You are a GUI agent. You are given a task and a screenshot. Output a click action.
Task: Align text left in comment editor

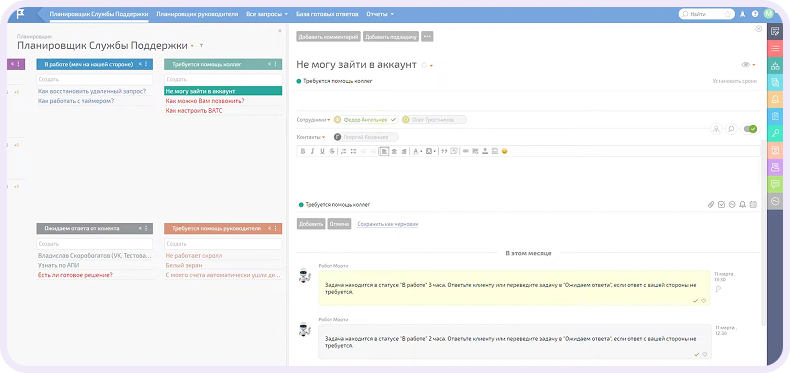384,151
